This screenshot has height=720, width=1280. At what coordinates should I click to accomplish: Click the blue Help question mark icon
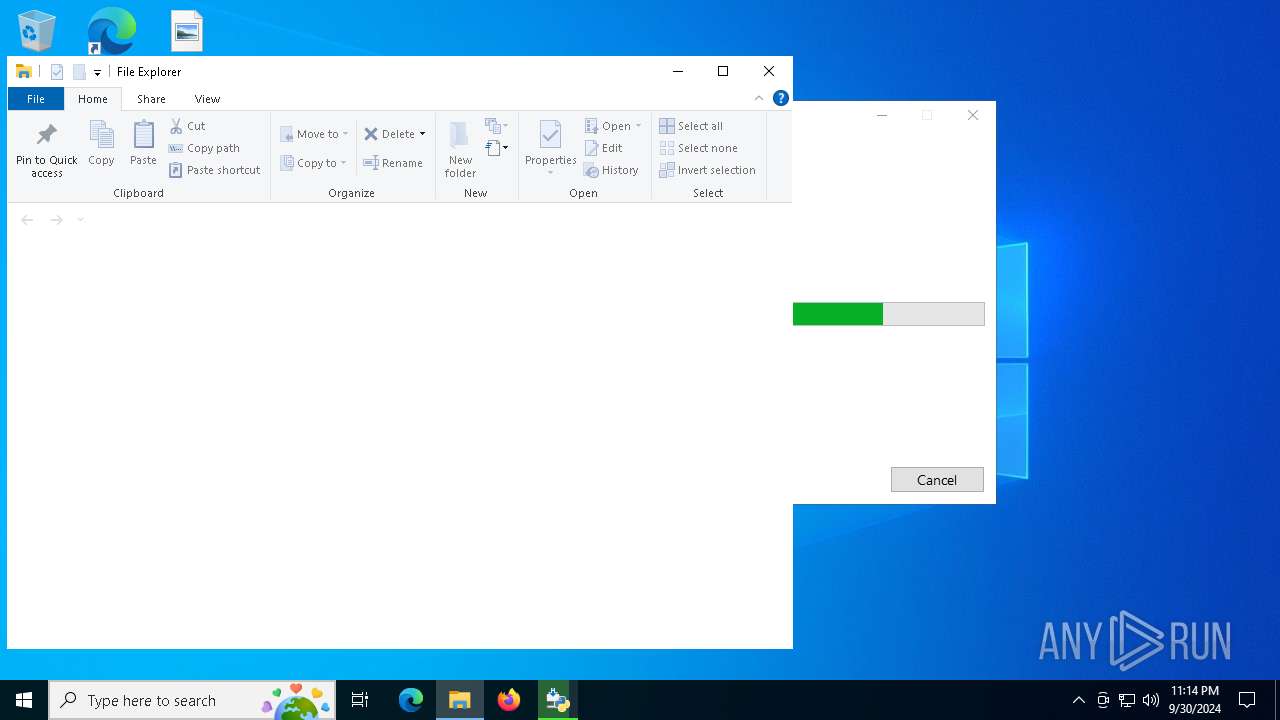pyautogui.click(x=781, y=98)
